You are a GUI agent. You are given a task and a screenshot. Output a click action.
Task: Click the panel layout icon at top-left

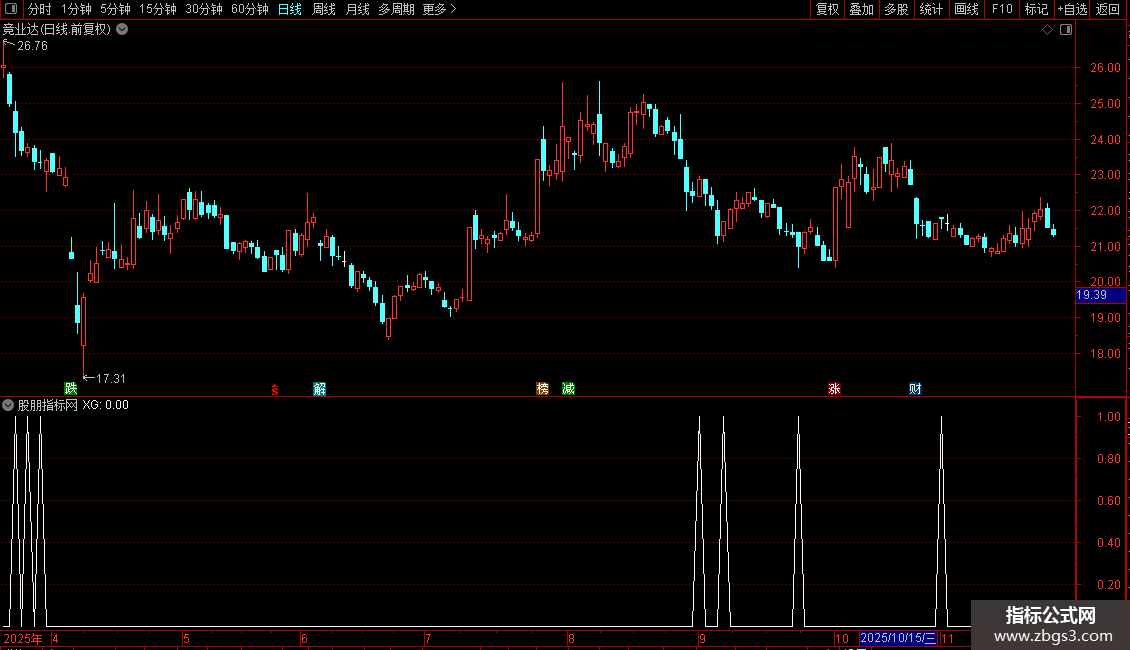click(10, 9)
